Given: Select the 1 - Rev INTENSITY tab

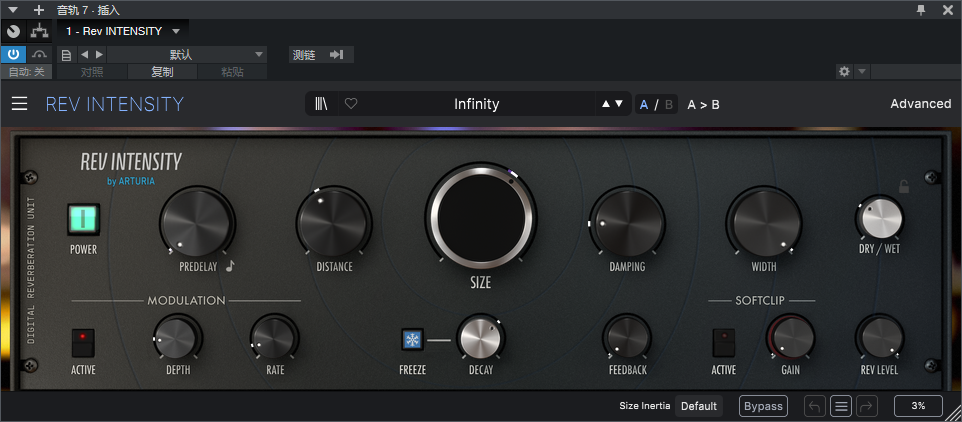Looking at the screenshot, I should click(x=114, y=31).
